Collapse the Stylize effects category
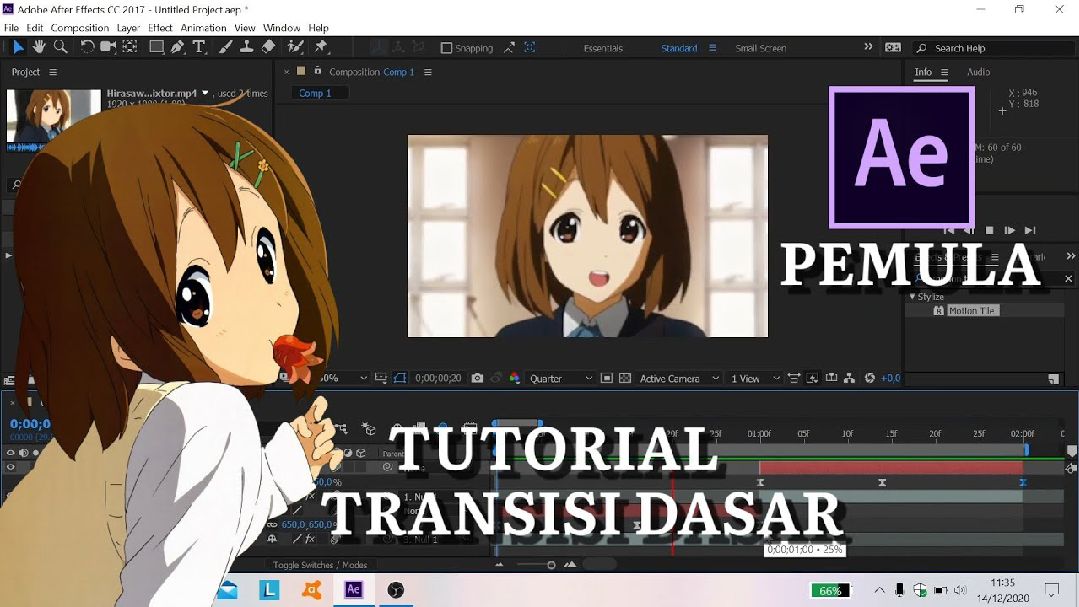 coord(912,297)
